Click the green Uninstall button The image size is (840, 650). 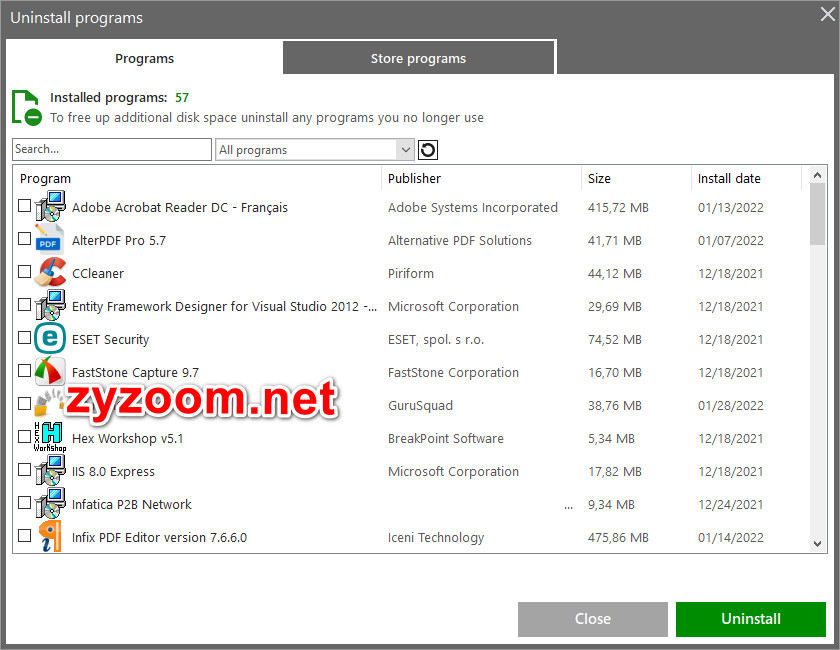[751, 619]
